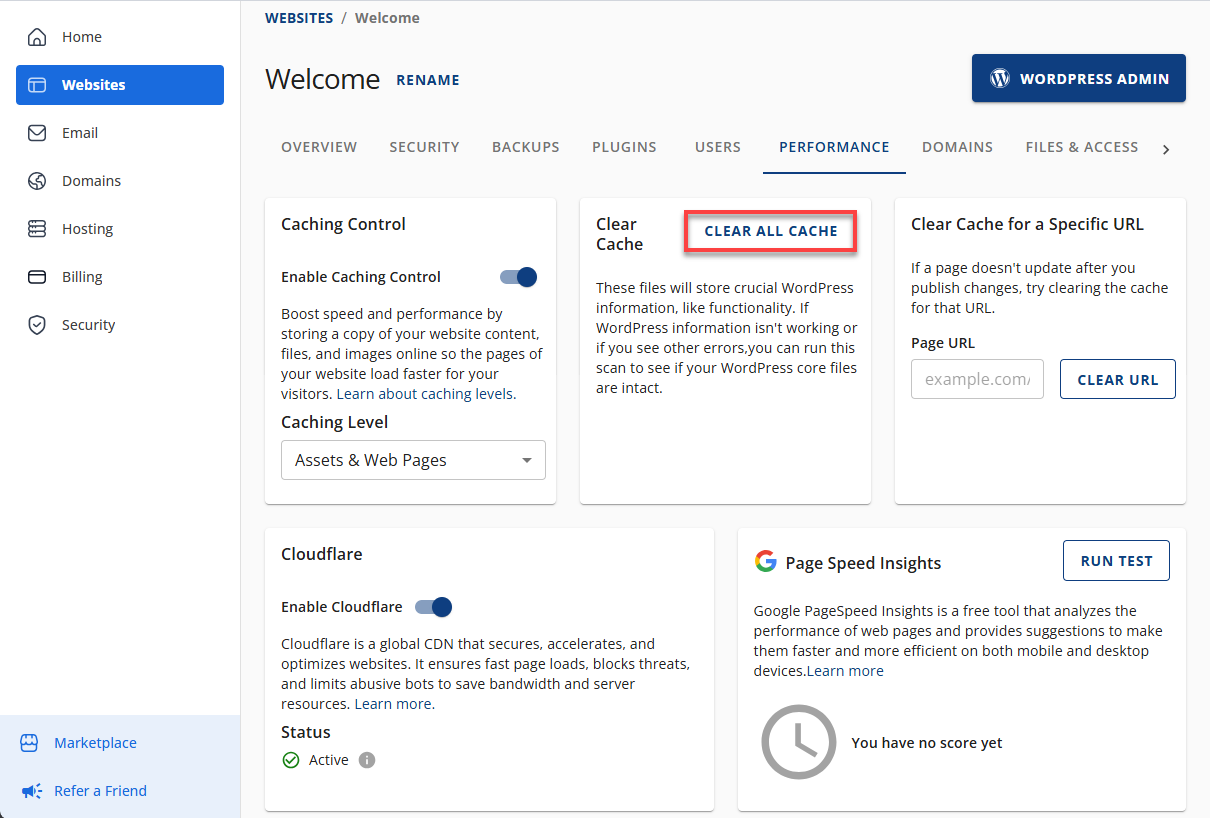Click the Run Test button
Image resolution: width=1210 pixels, height=818 pixels.
point(1116,561)
